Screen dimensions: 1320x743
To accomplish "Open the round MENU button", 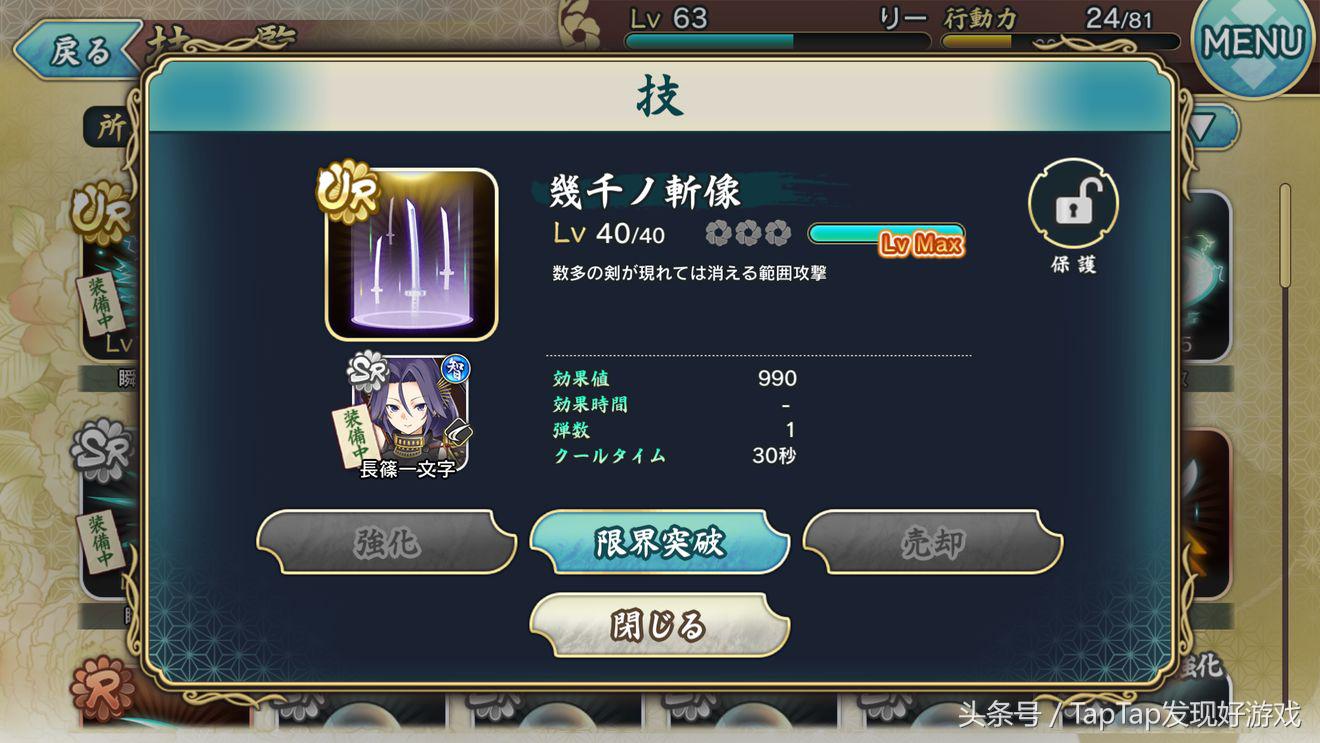I will tap(1254, 43).
